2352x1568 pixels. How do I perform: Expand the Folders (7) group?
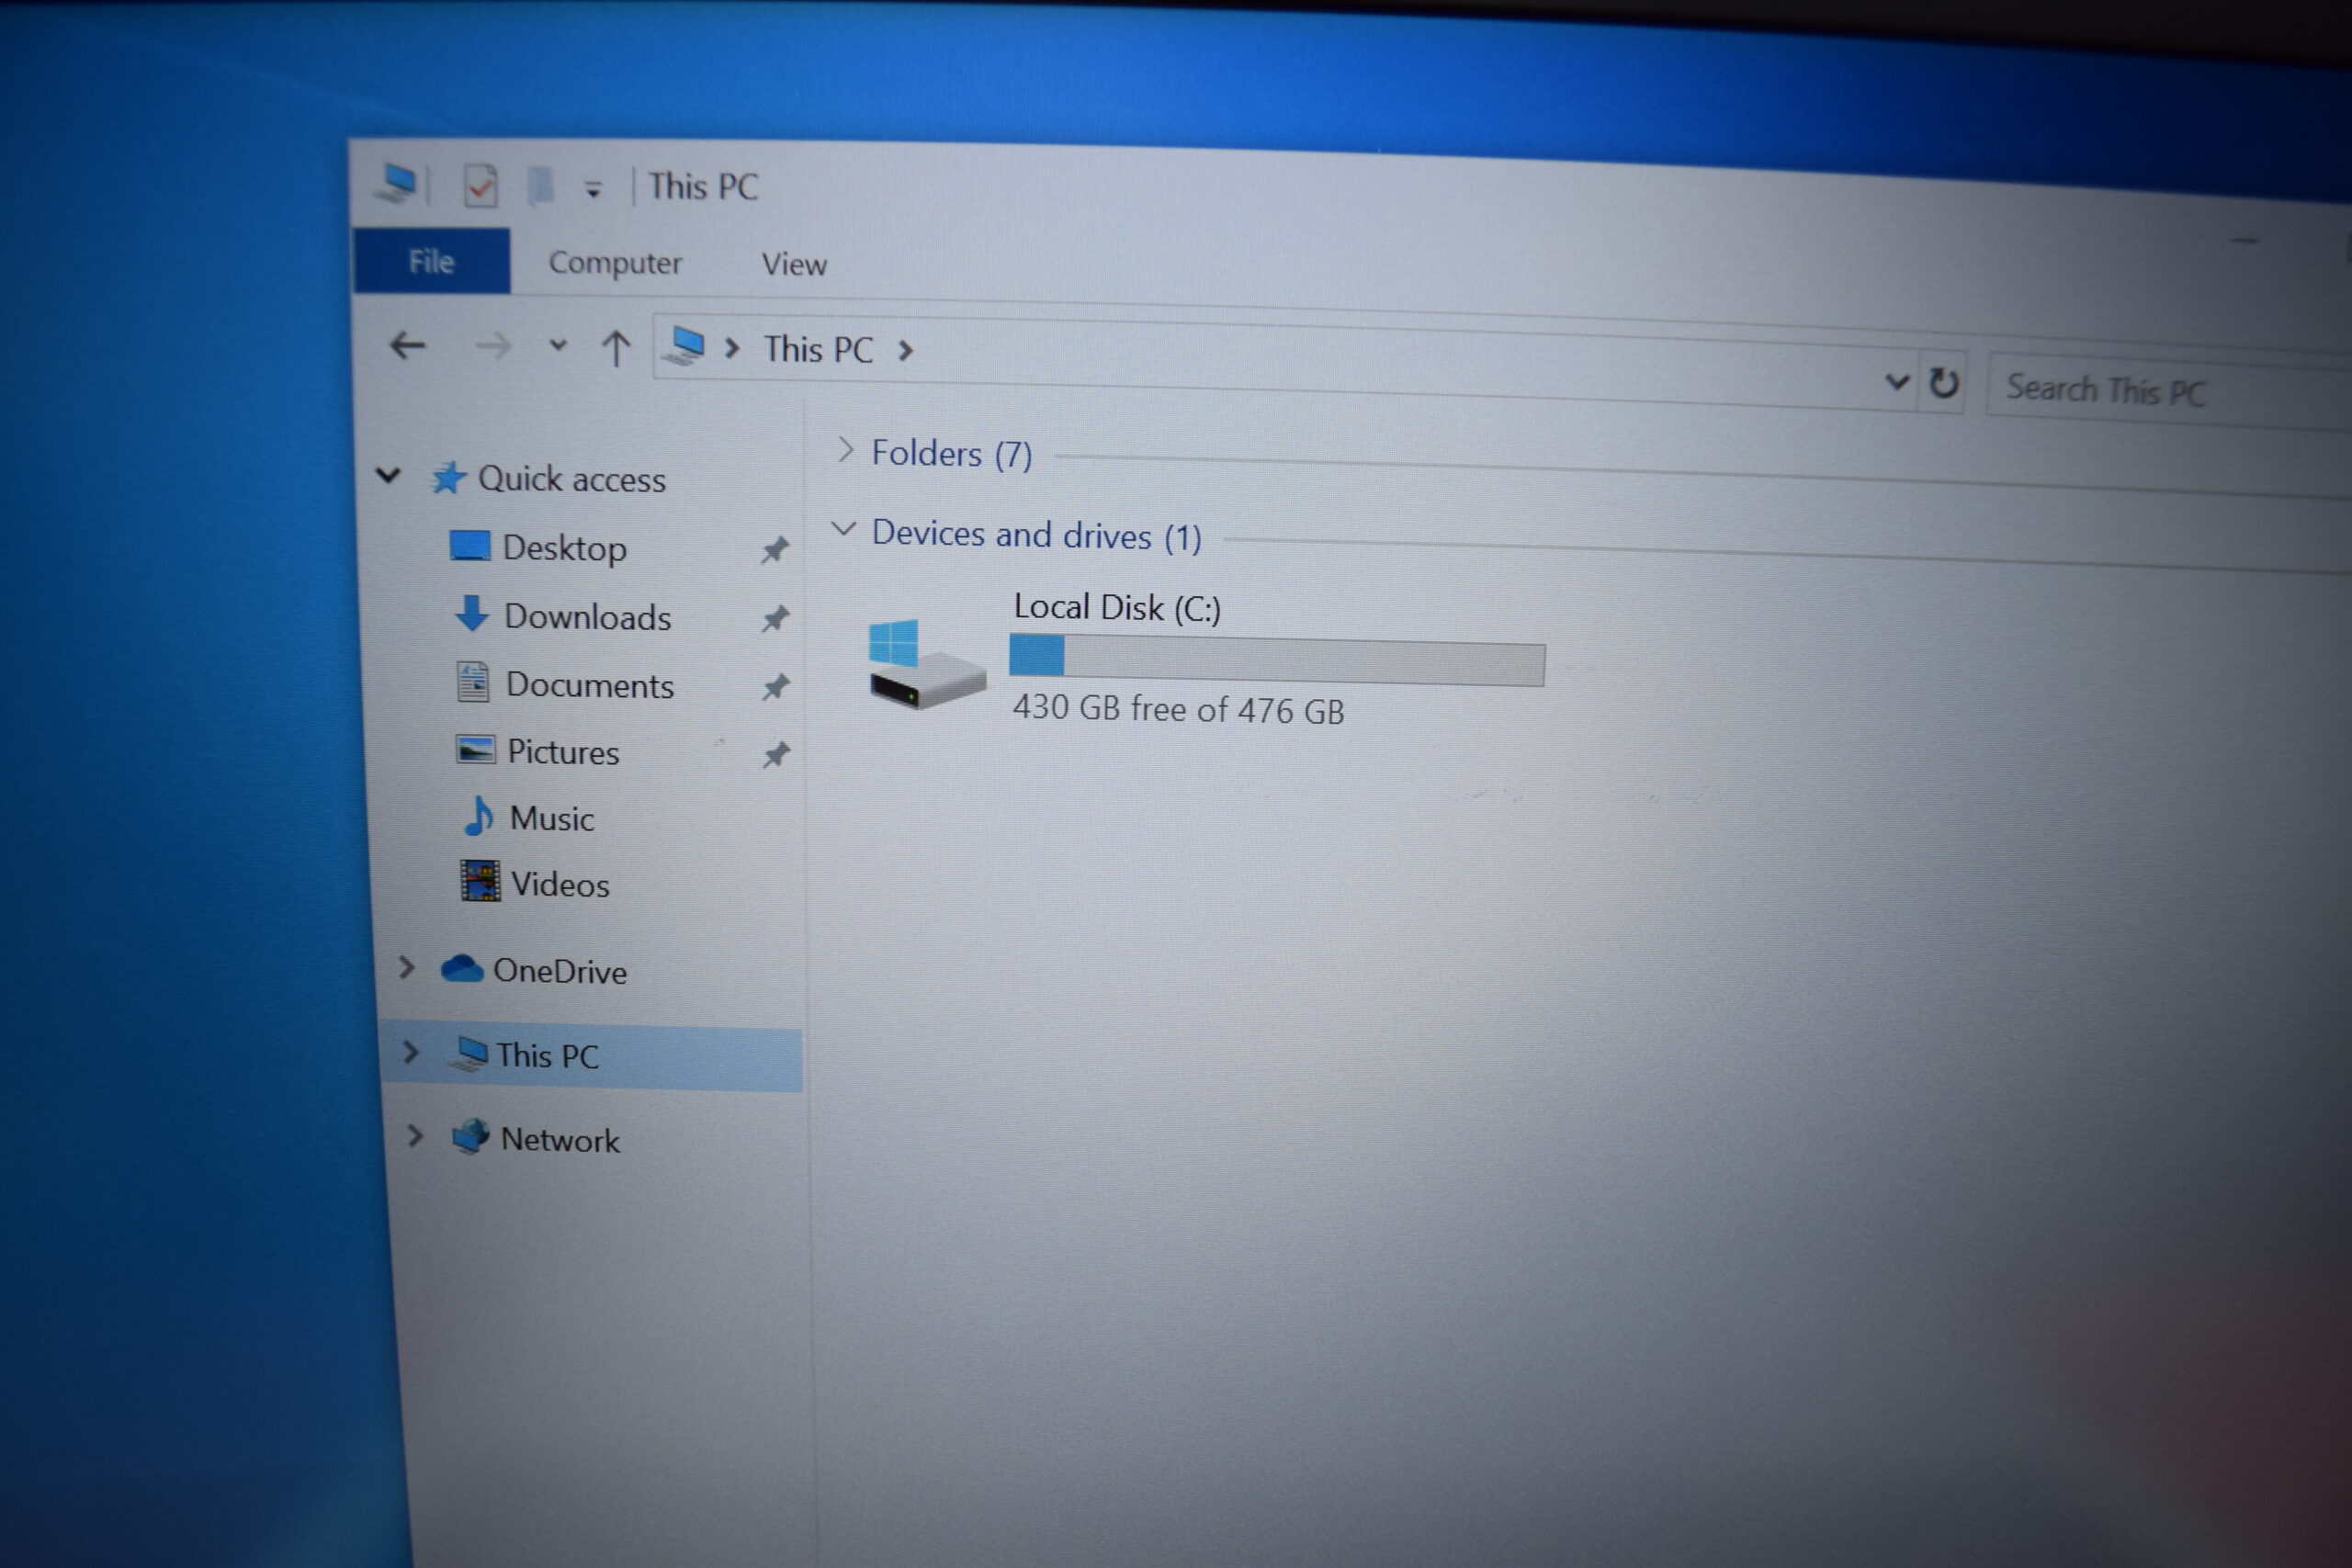[x=845, y=450]
